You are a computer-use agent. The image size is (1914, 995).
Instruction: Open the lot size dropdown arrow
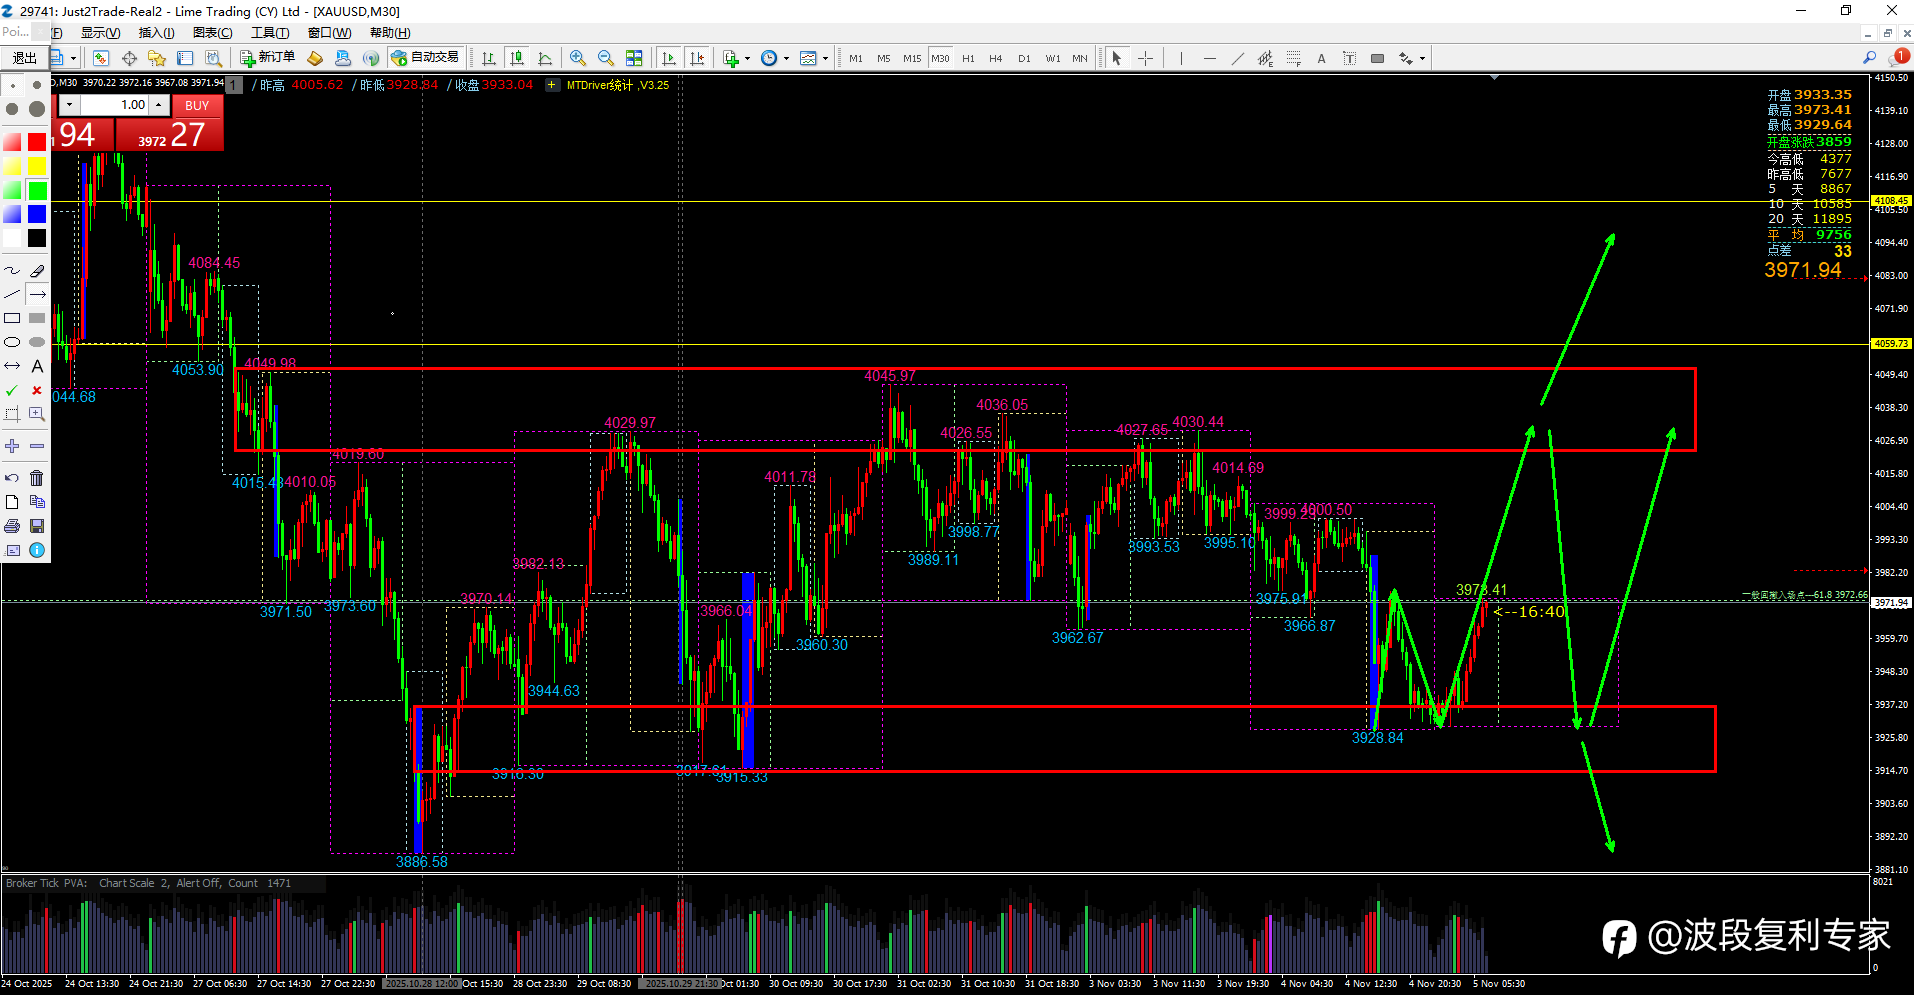70,105
